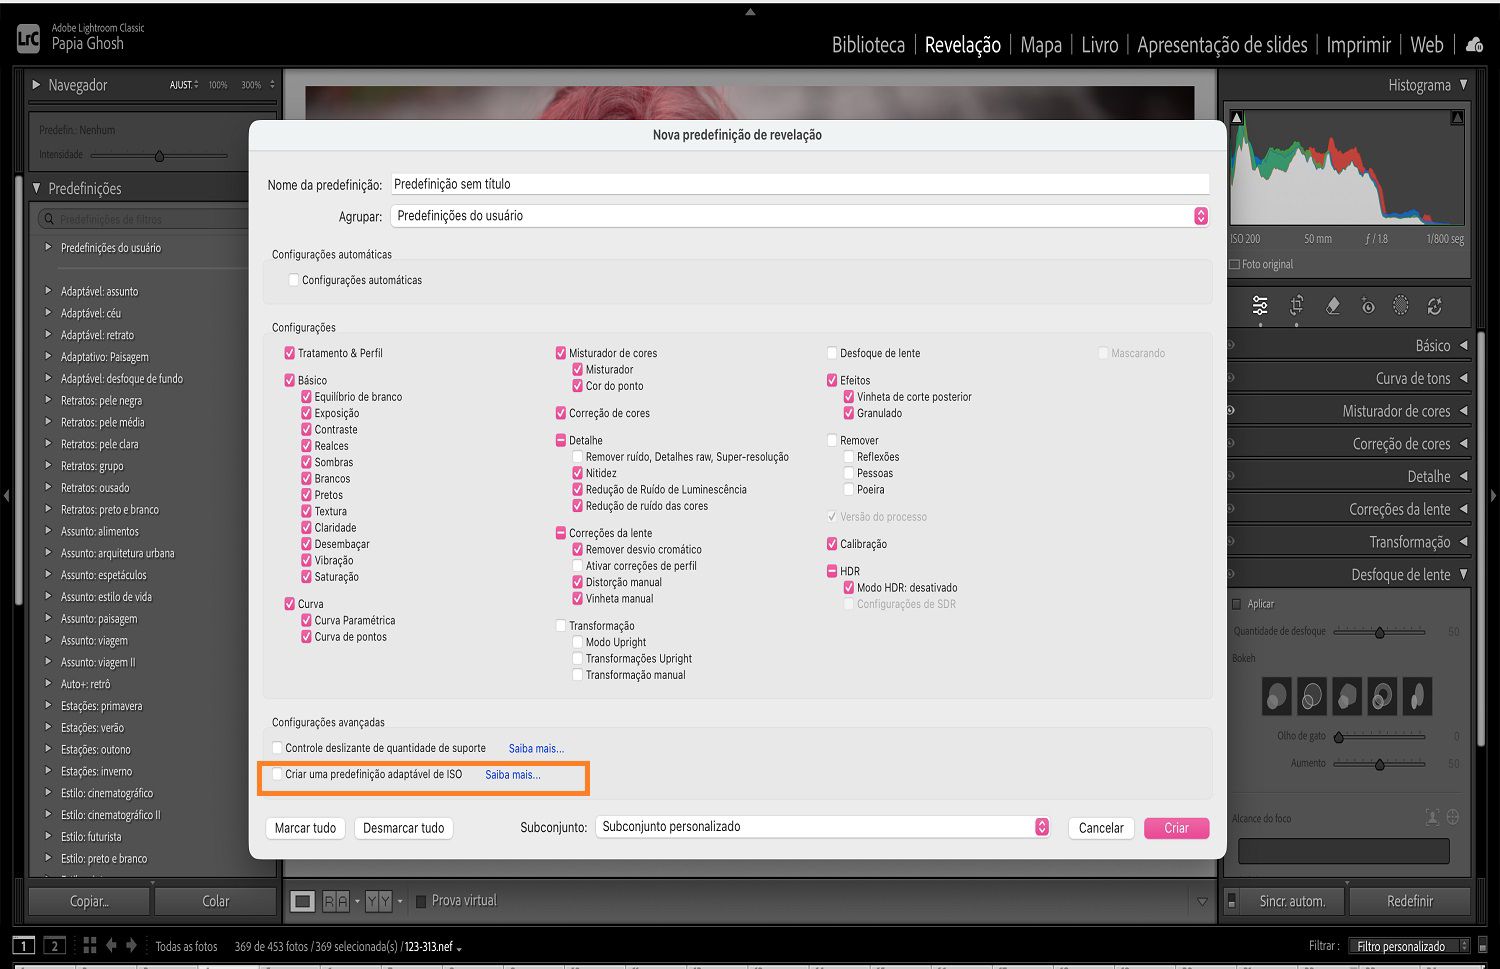Open the Apresentação de slides module
Viewport: 1500px width, 969px height.
pos(1222,45)
